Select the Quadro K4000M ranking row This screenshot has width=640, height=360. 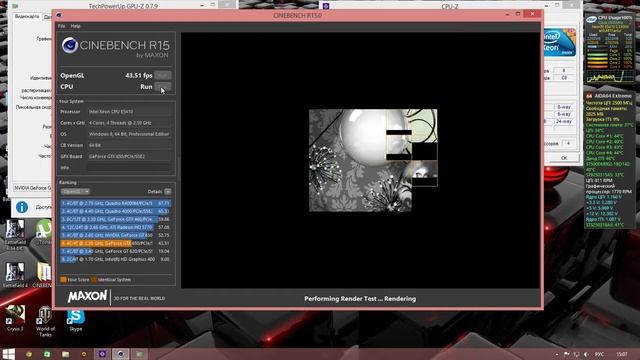[116, 203]
